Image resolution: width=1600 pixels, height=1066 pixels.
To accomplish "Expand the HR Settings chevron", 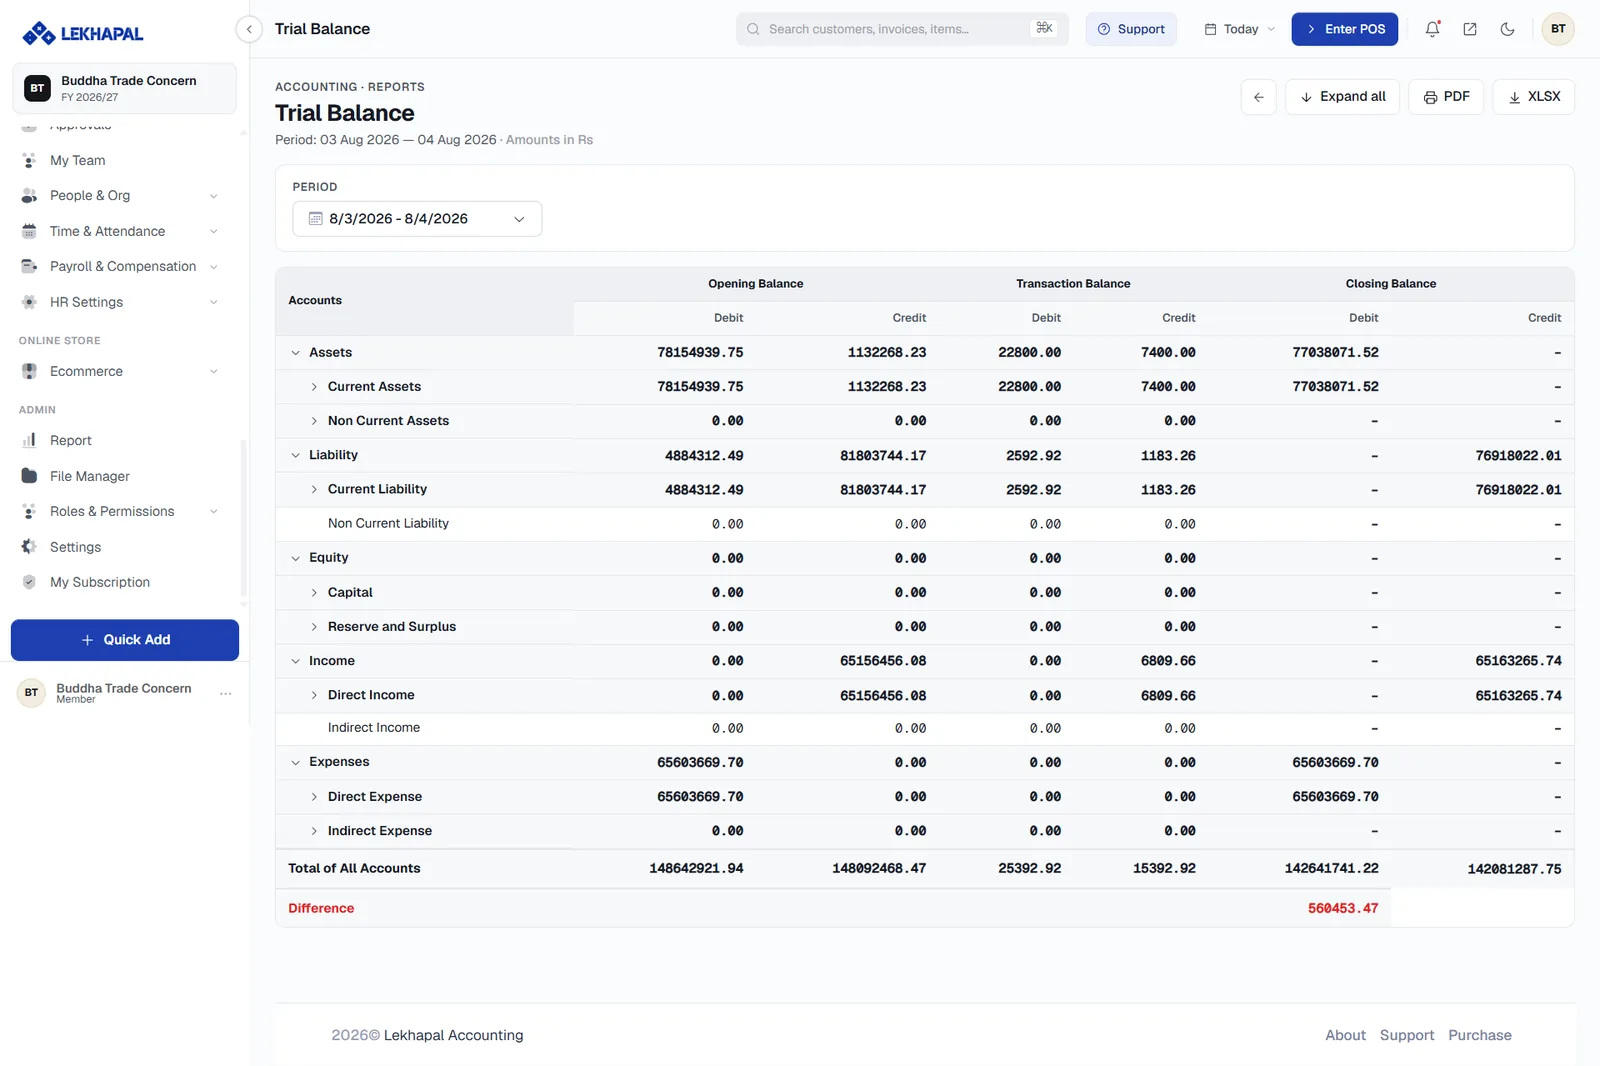I will (213, 302).
